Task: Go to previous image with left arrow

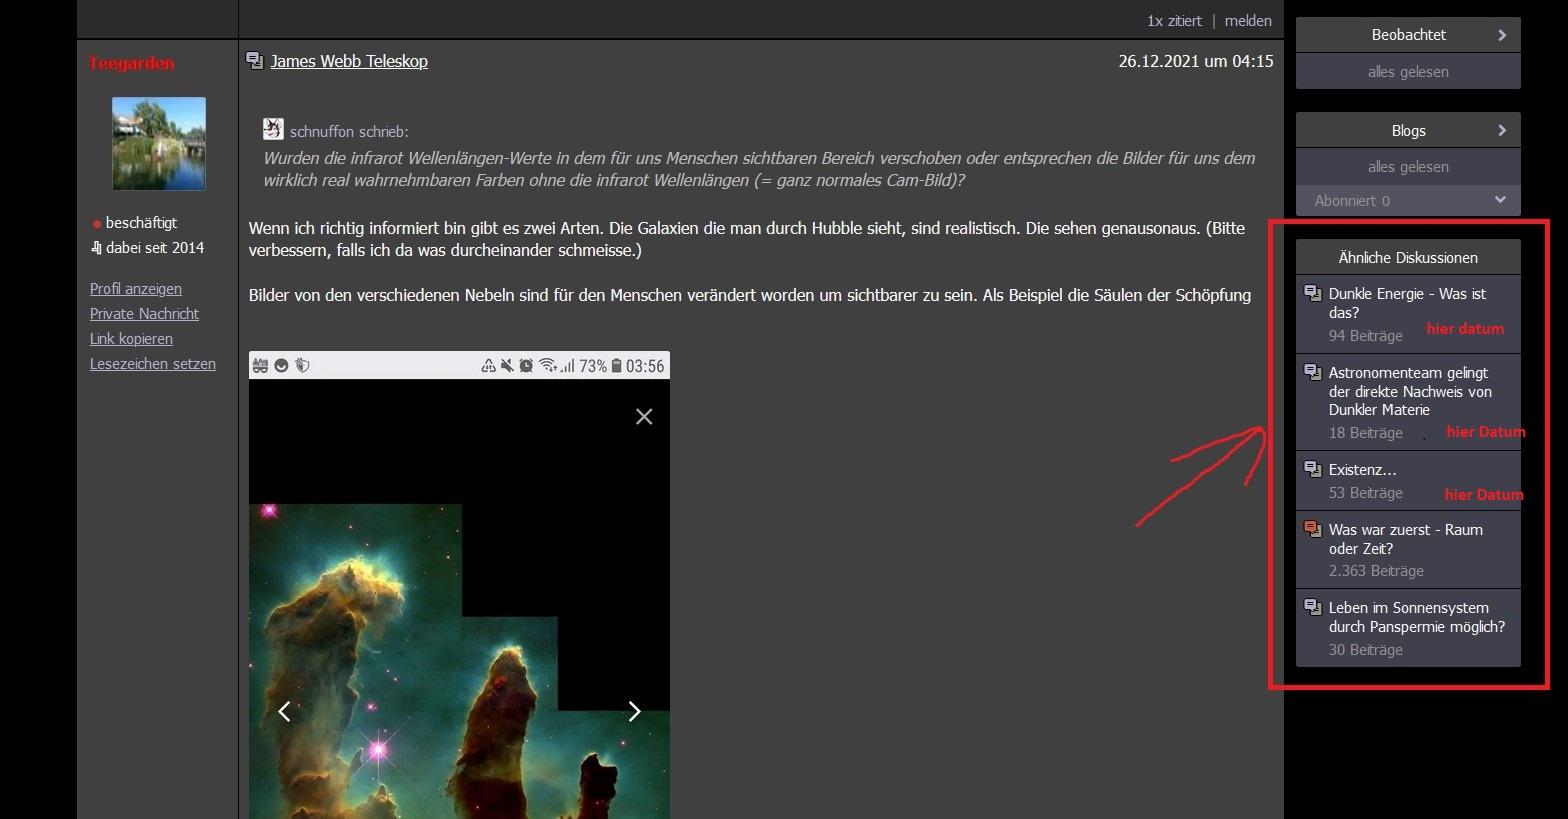Action: [x=284, y=711]
